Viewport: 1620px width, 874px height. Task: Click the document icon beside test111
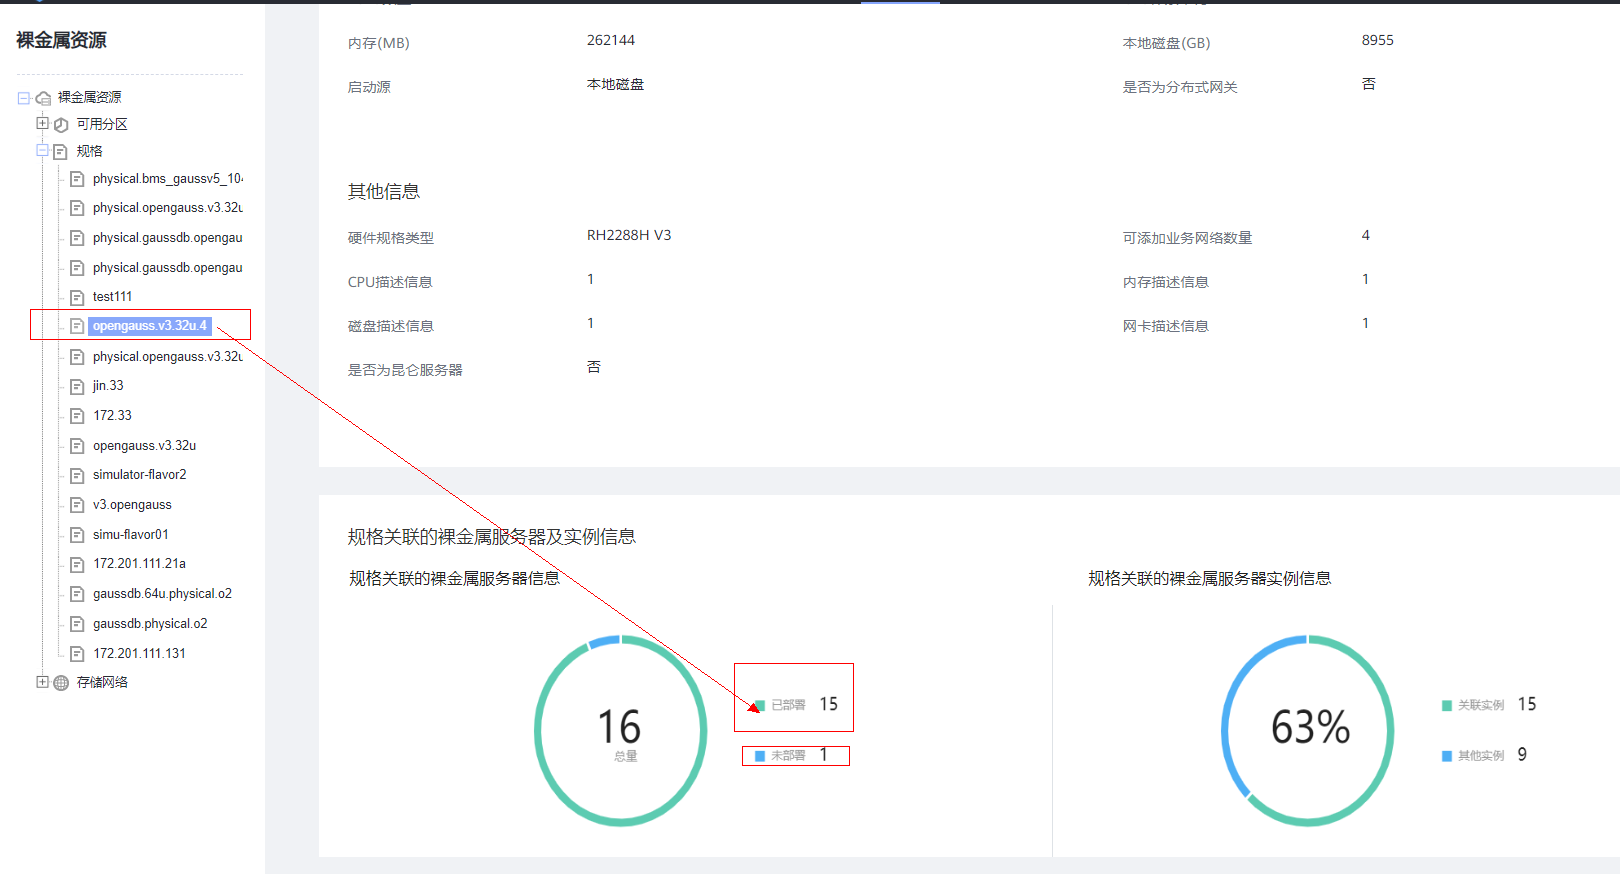(77, 297)
